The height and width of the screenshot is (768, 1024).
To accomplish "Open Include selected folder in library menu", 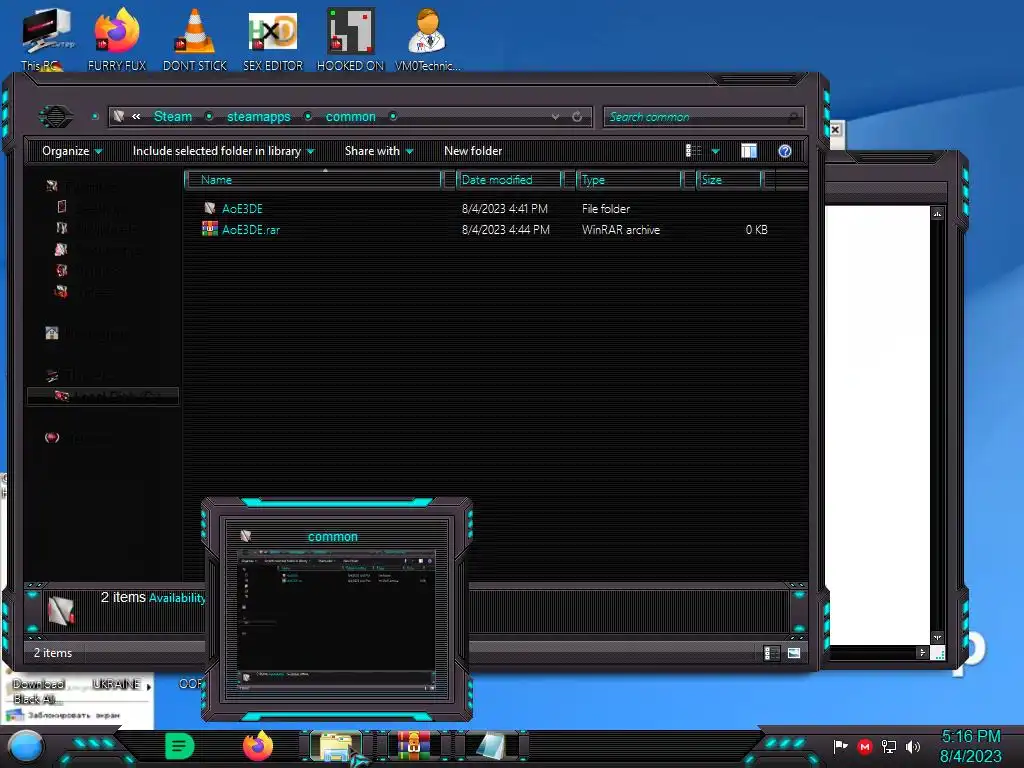I will pyautogui.click(x=223, y=151).
